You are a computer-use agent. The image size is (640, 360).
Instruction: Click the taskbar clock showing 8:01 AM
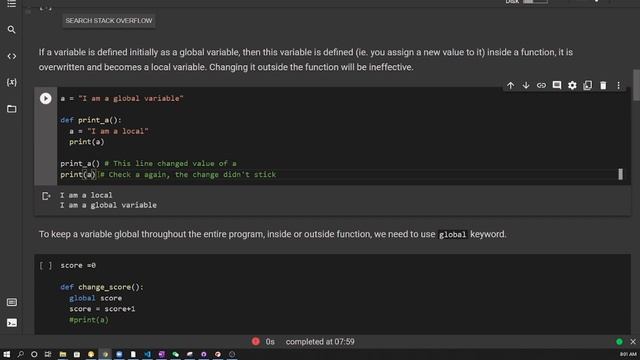628,354
